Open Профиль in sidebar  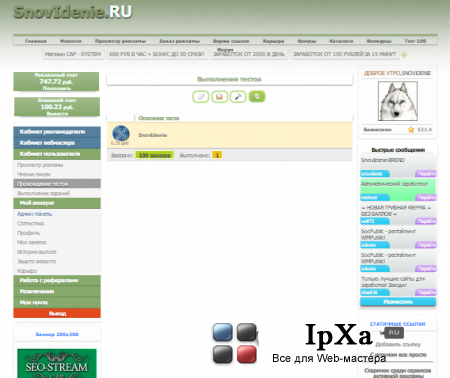click(x=28, y=233)
